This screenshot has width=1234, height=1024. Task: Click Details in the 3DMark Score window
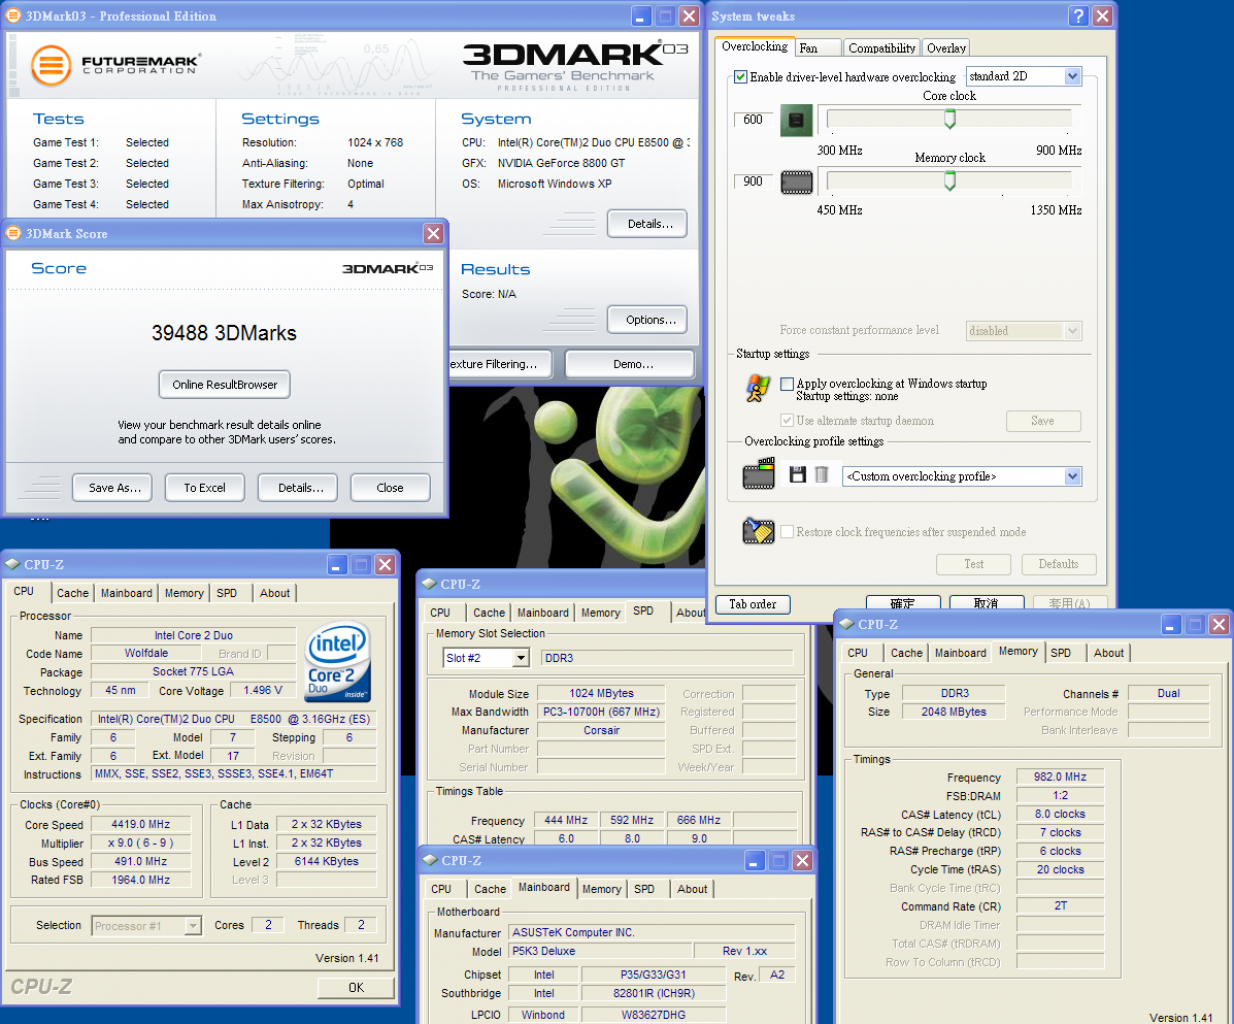298,488
